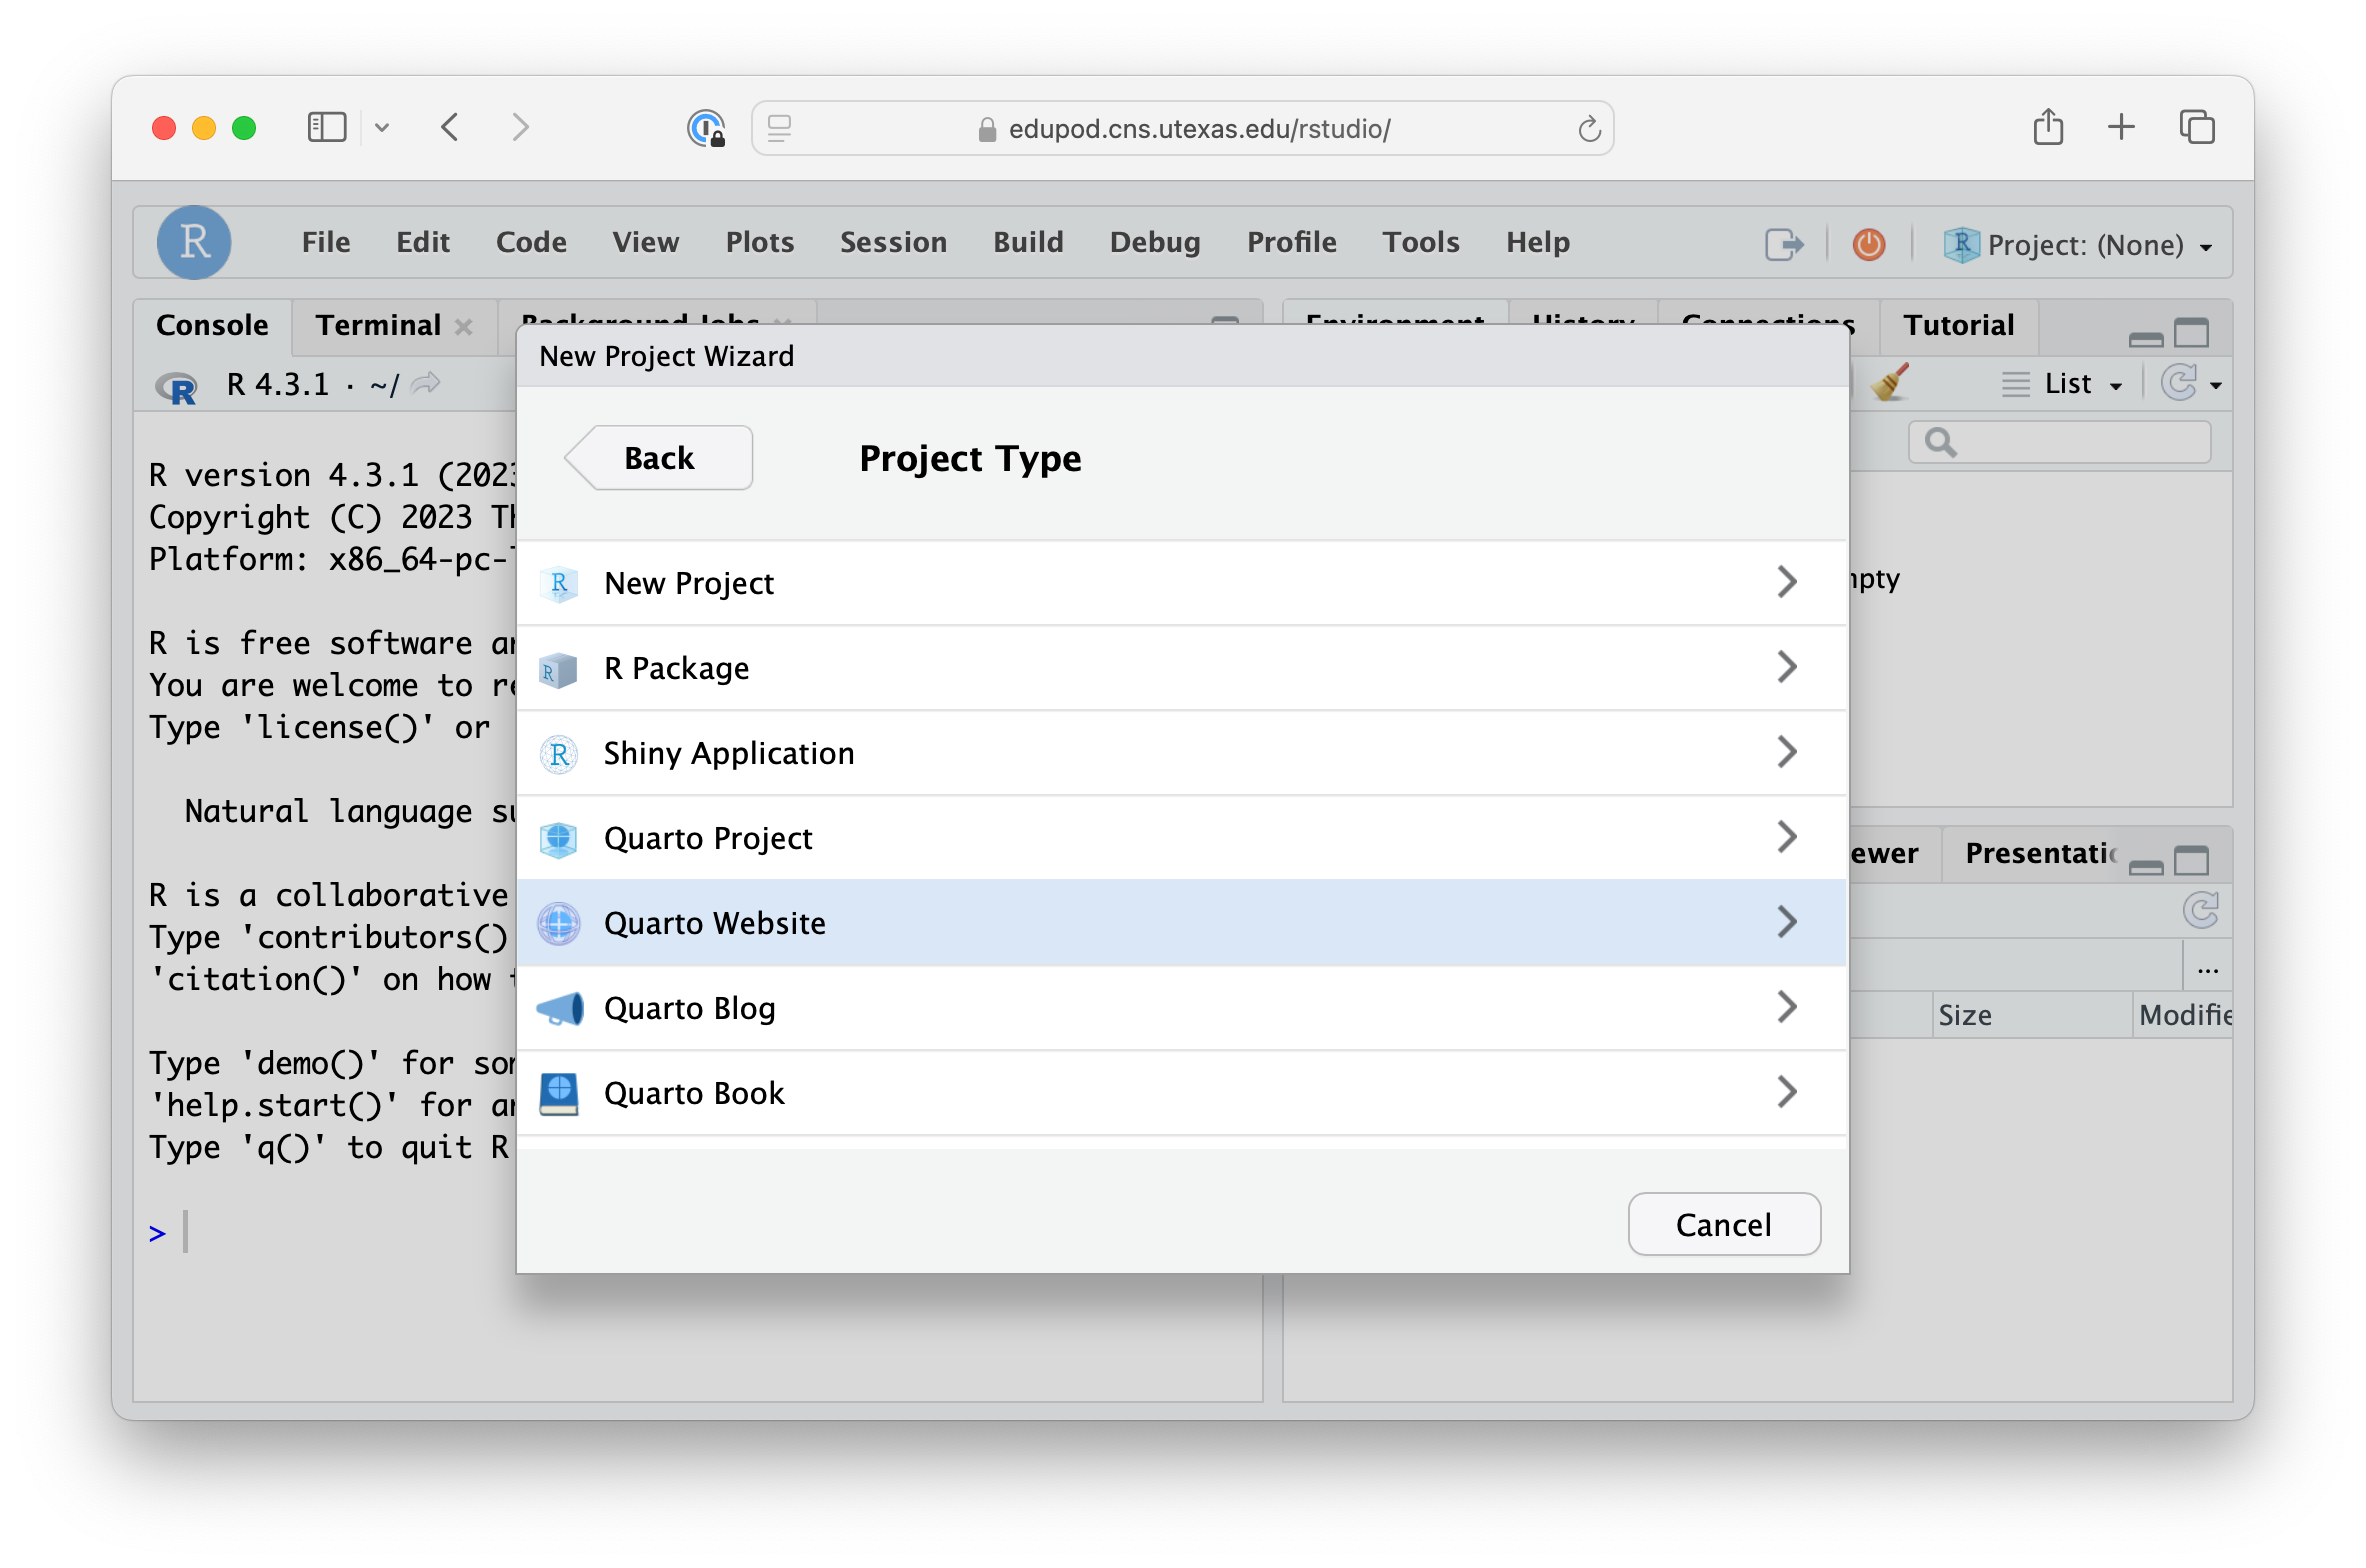Click the Quit Session power icon
Screen dimensions: 2366x1568
tap(1868, 244)
